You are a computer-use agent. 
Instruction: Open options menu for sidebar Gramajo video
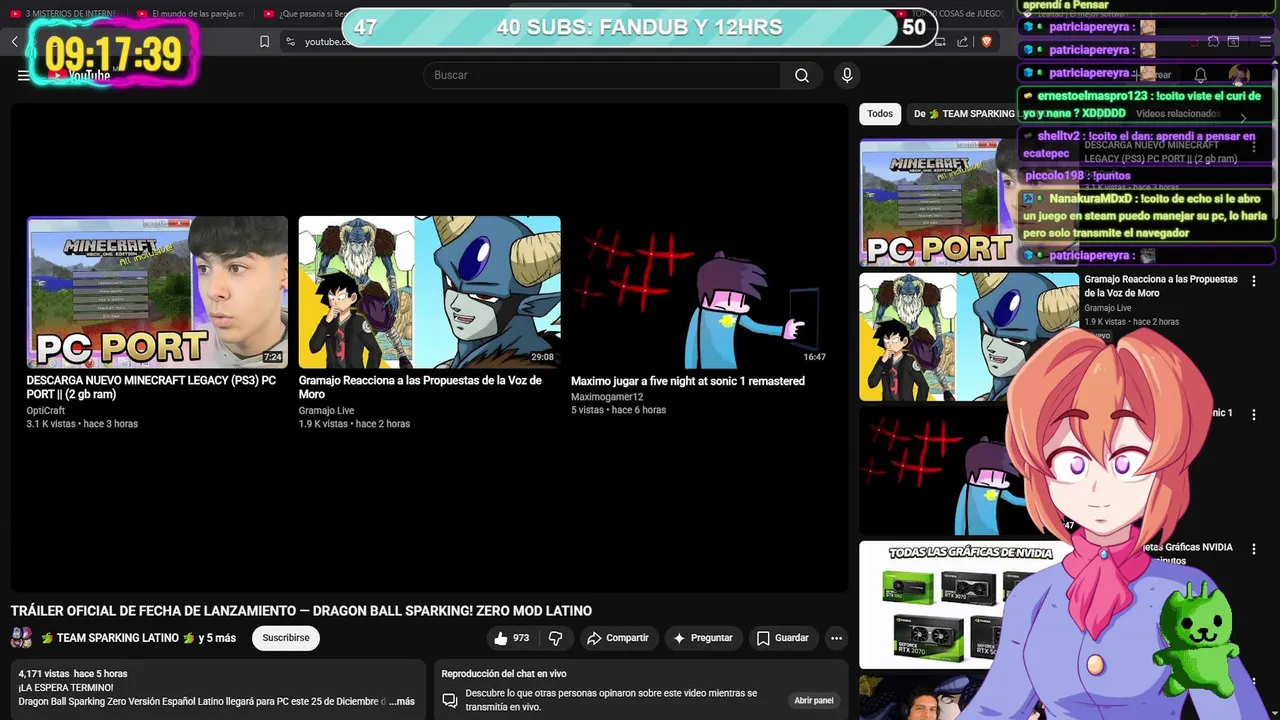click(1254, 282)
